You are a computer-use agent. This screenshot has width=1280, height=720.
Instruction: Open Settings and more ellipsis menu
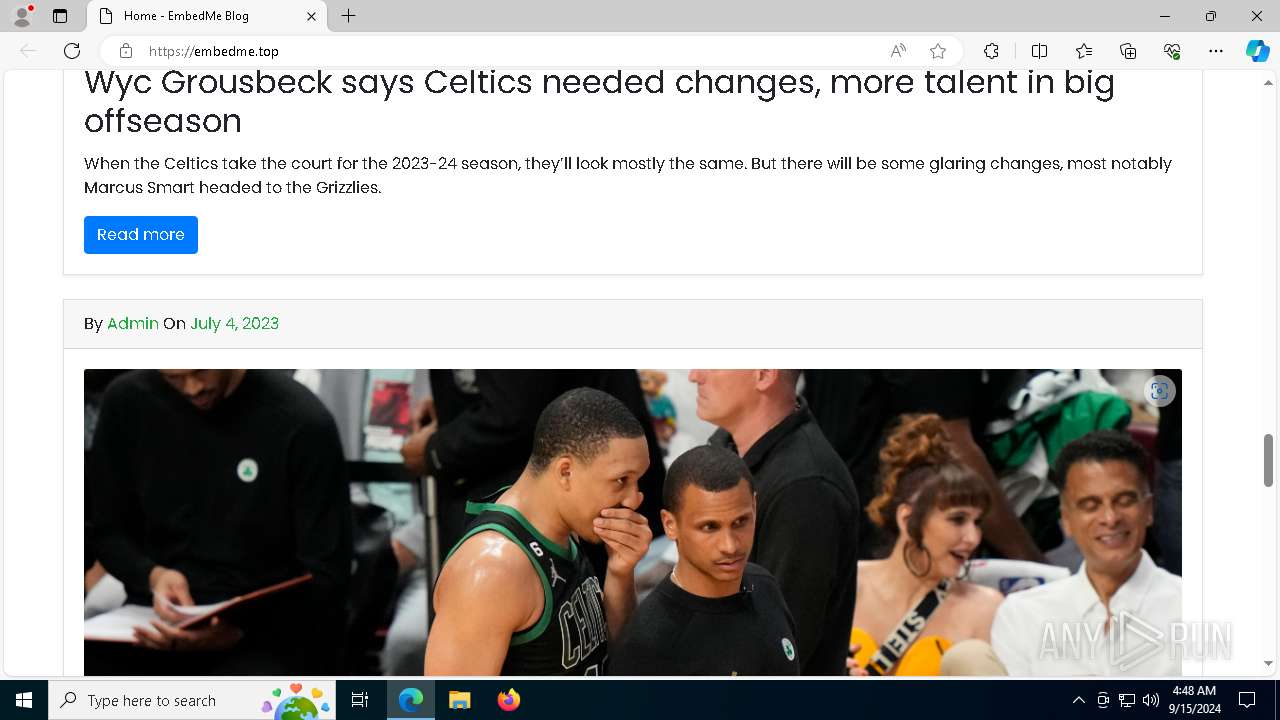[1216, 51]
